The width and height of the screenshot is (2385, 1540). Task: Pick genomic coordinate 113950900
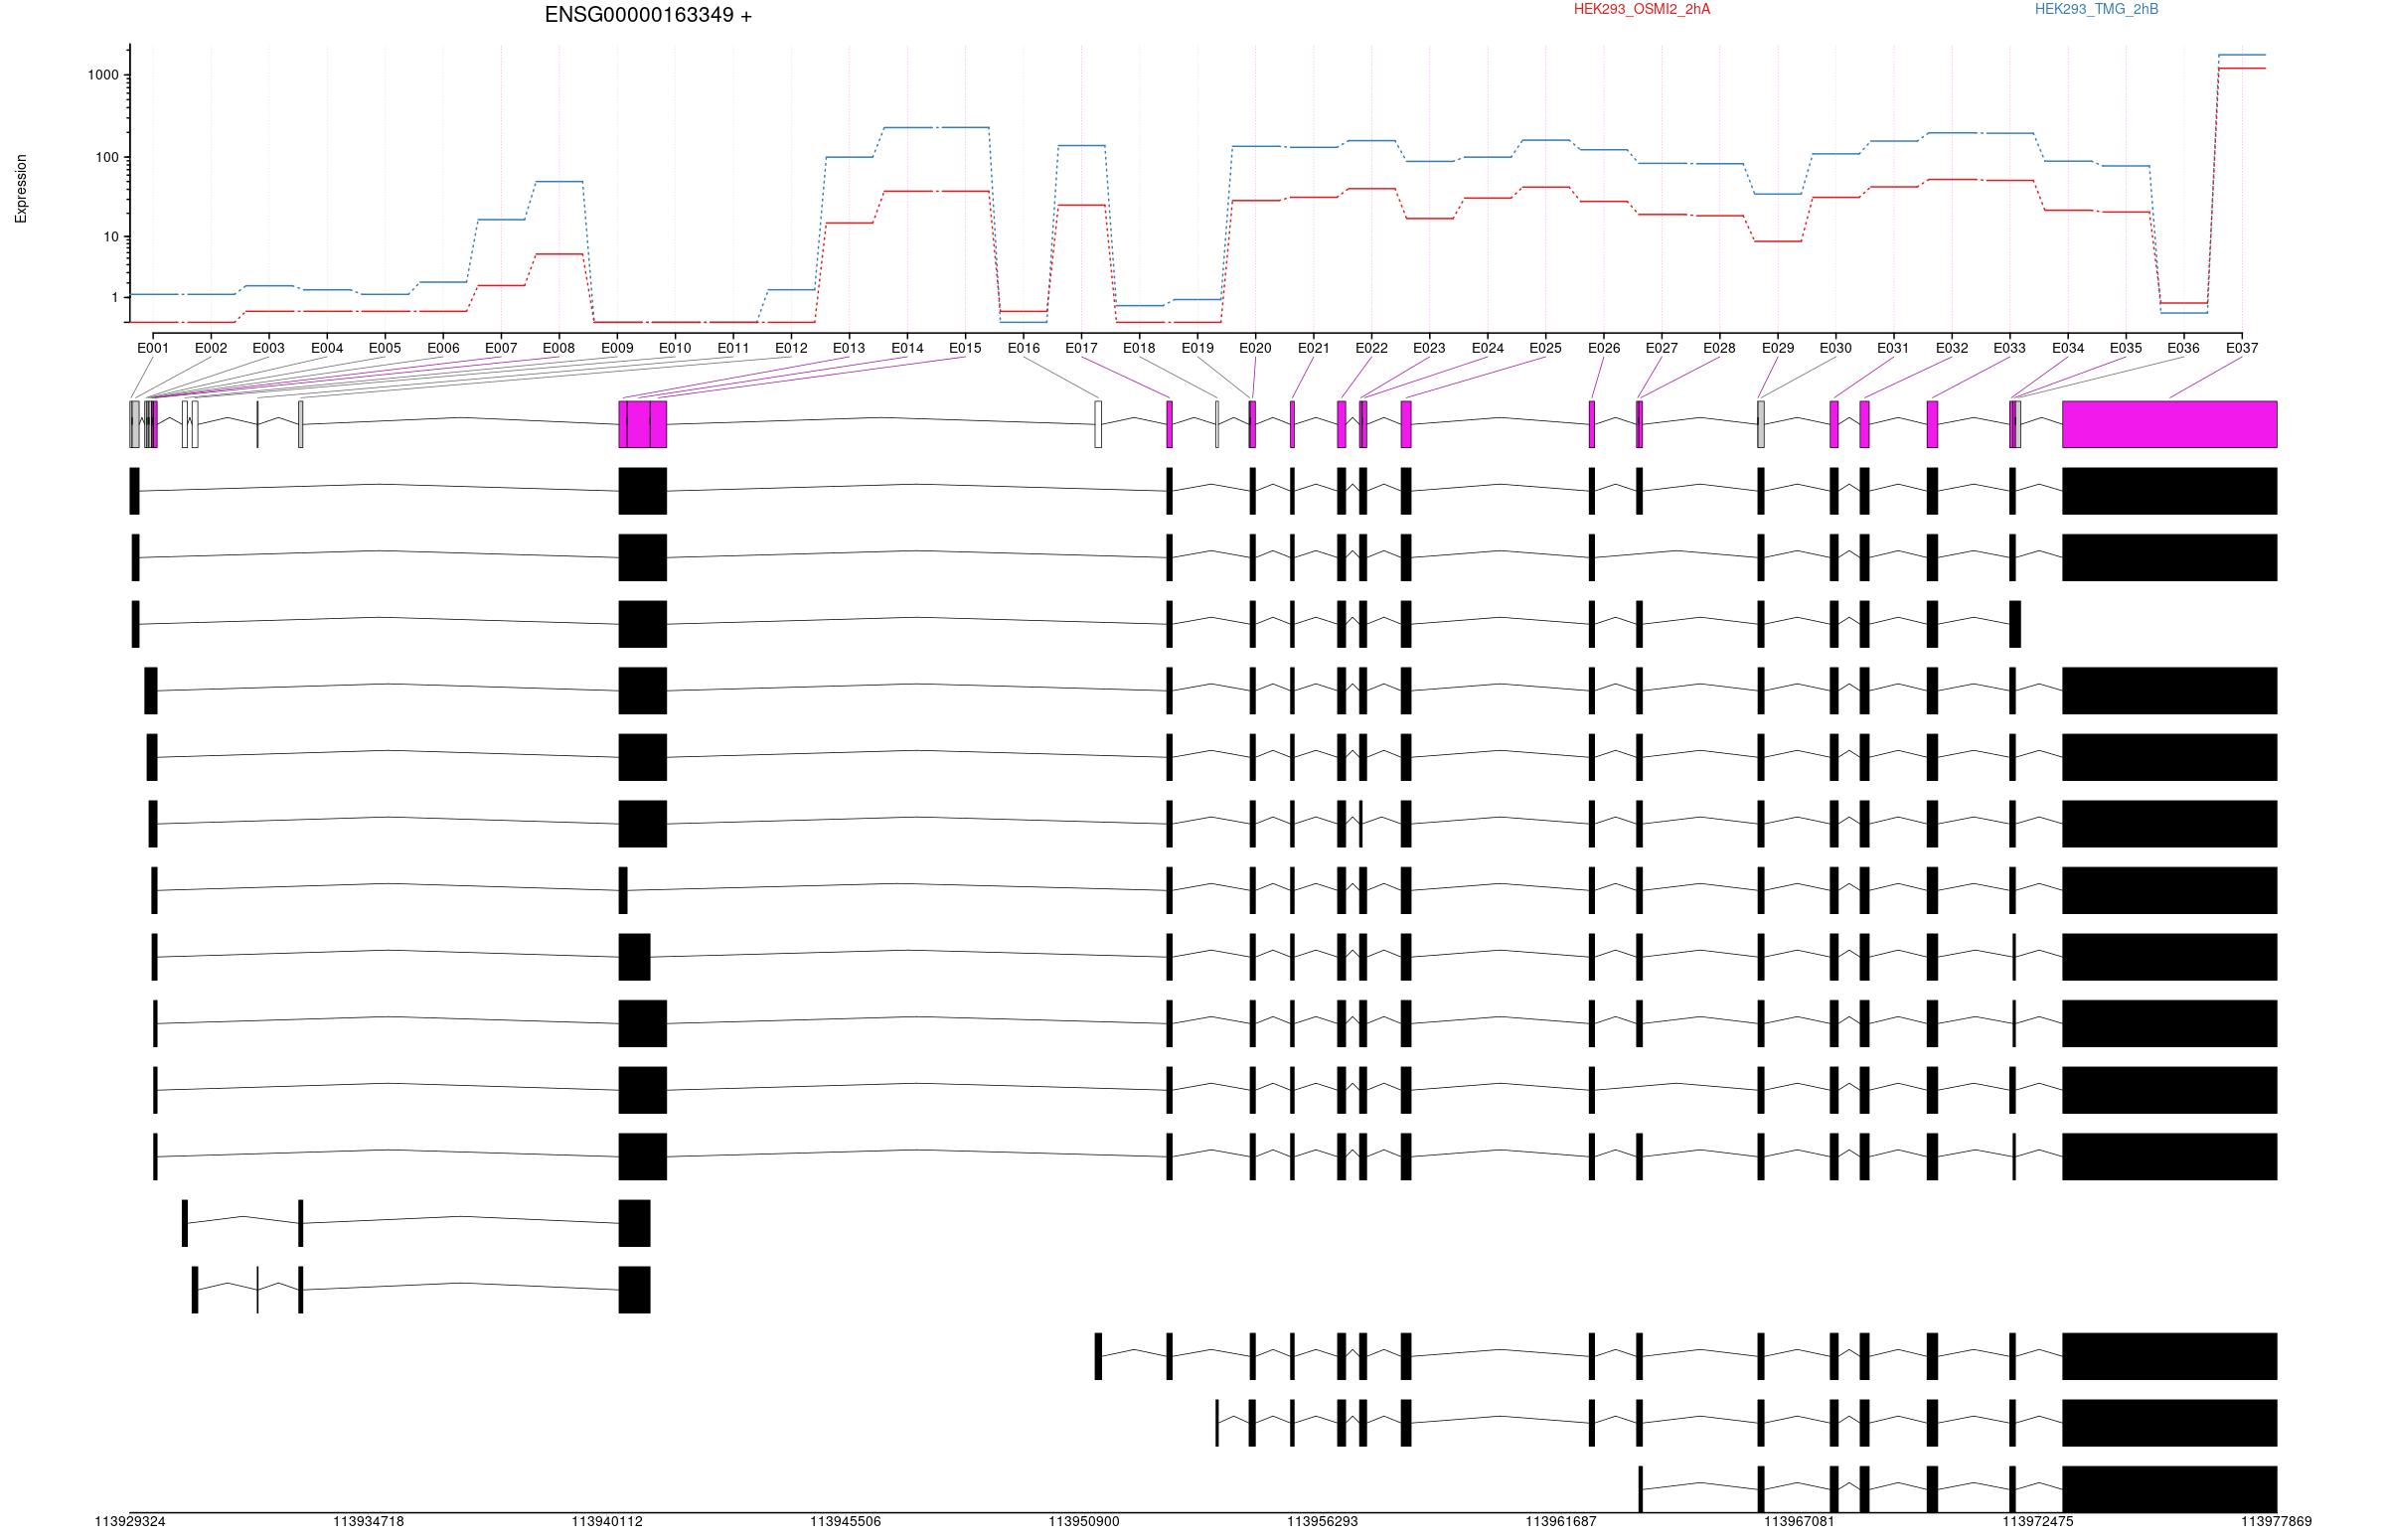pos(1084,1521)
